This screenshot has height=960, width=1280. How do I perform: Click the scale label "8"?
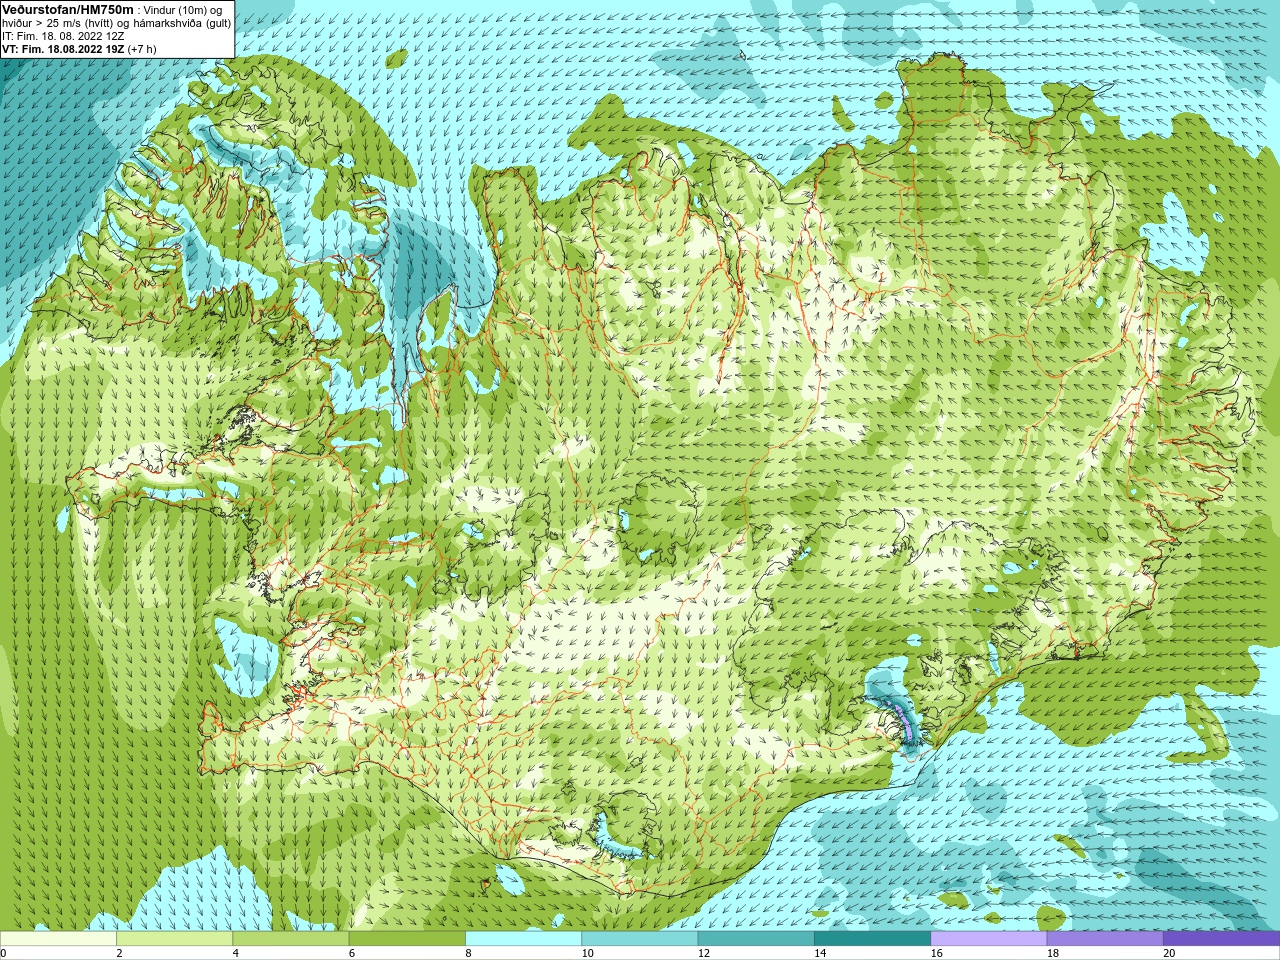point(468,953)
